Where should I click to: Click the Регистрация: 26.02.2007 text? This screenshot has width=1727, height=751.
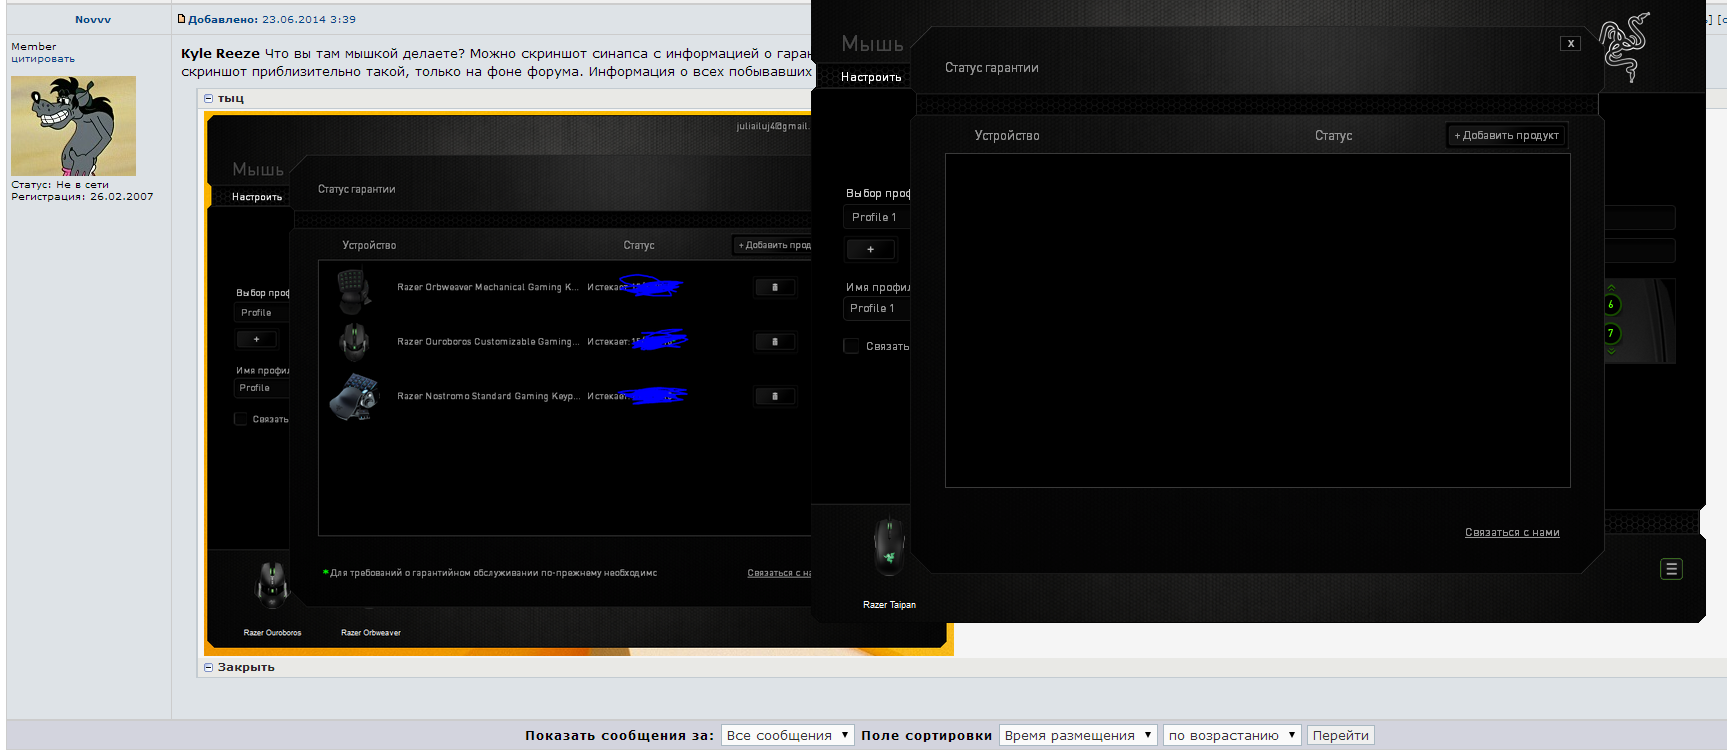(x=82, y=197)
